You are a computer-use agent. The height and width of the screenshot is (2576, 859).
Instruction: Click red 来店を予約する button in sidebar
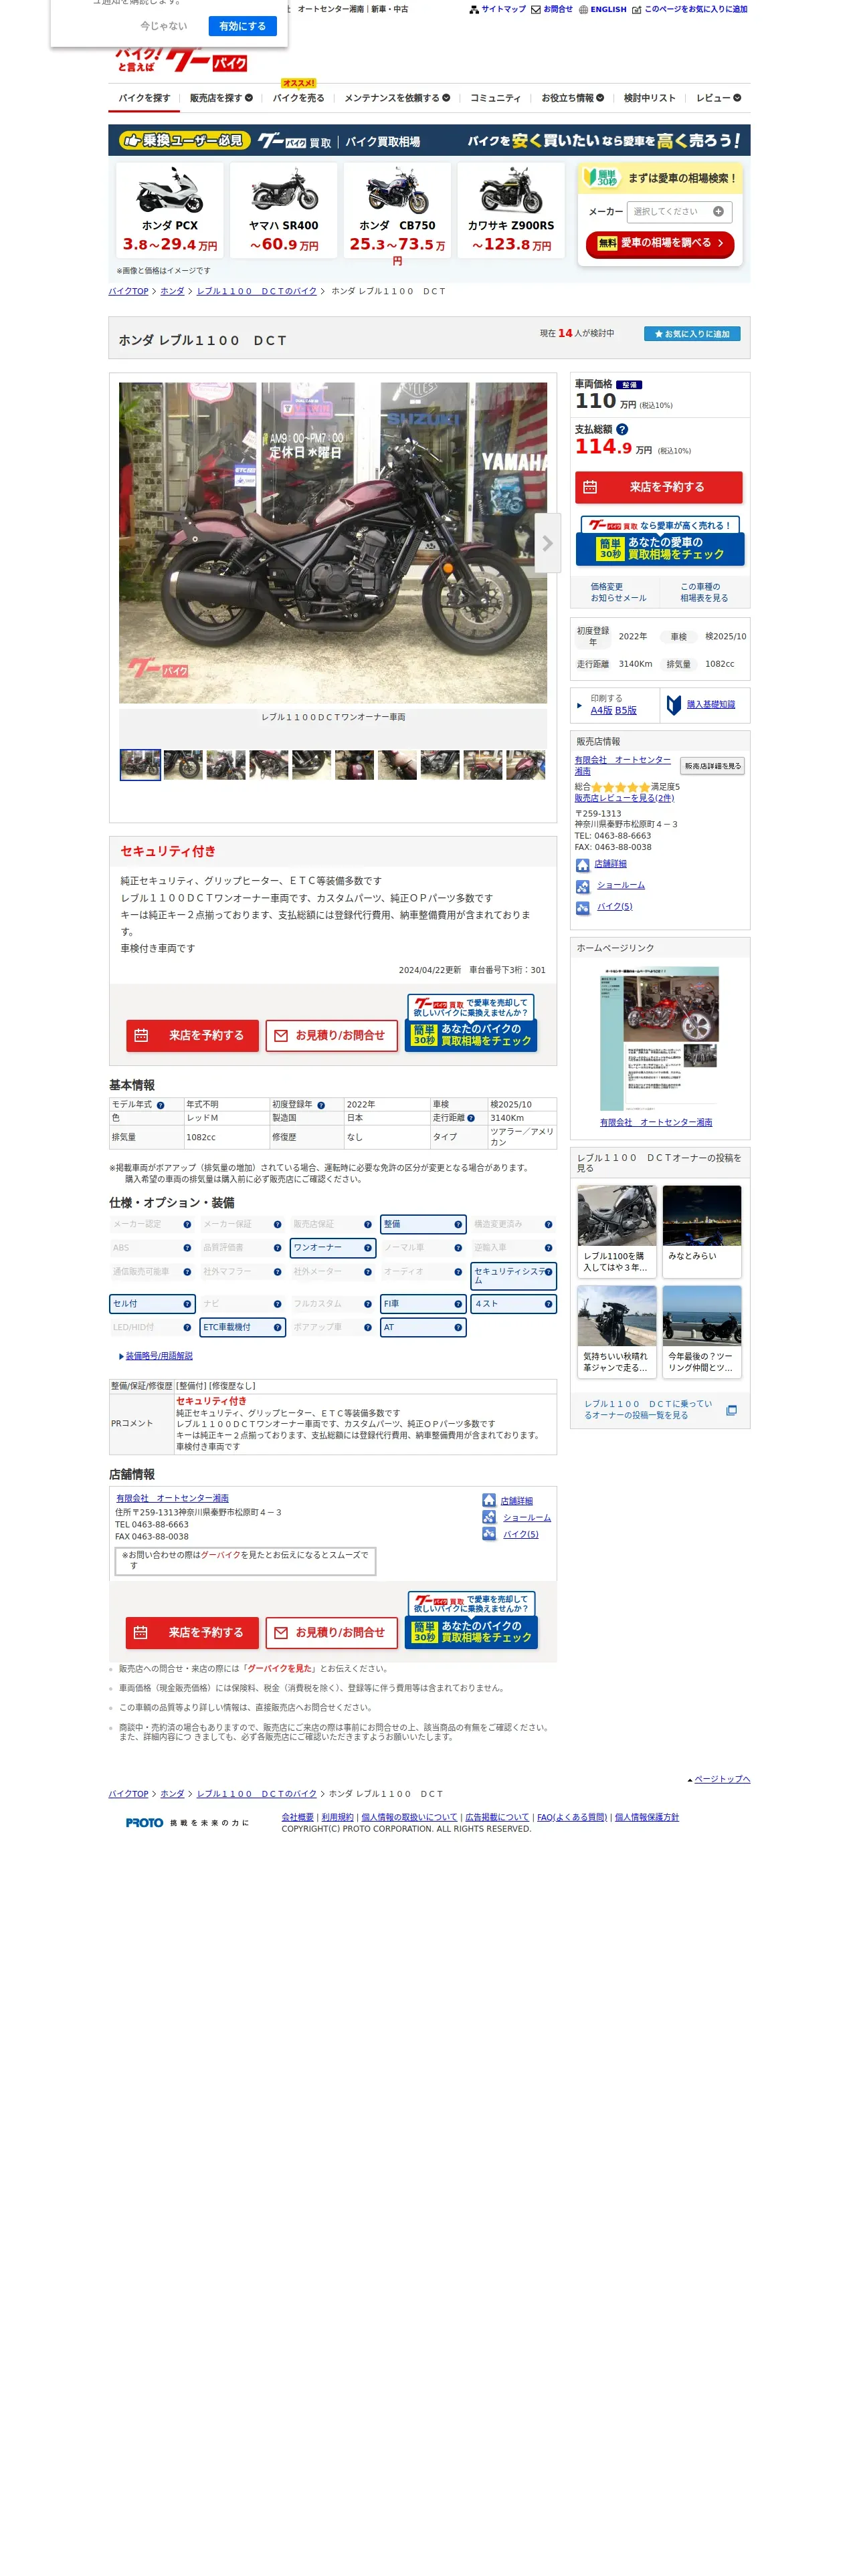pyautogui.click(x=658, y=487)
